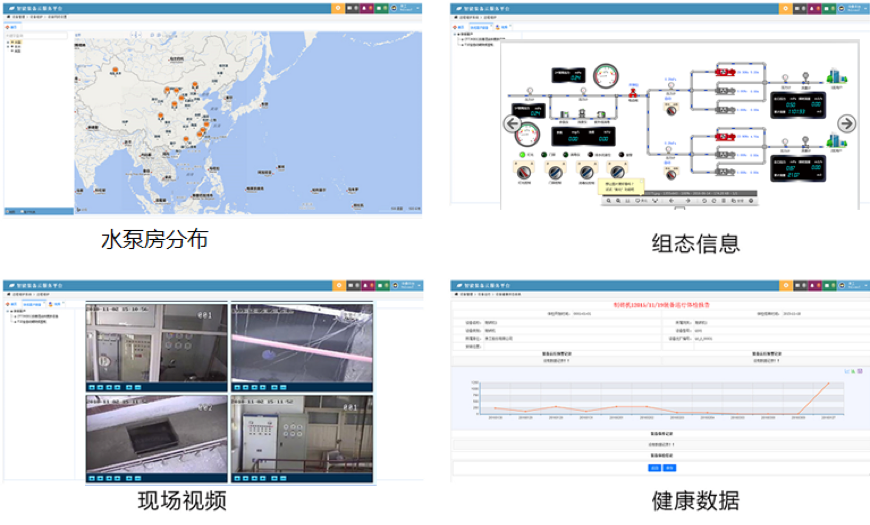Screen dimensions: 870x525
Task: Click last control button under top-left video
Action: pyautogui.click(x=138, y=387)
